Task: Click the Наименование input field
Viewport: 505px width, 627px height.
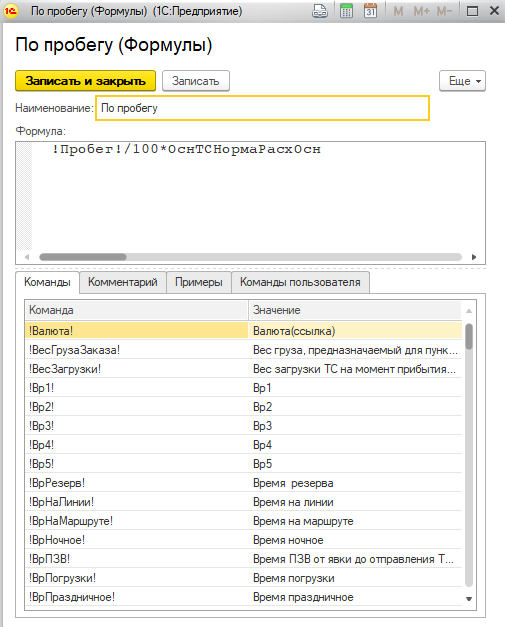Action: (x=262, y=108)
